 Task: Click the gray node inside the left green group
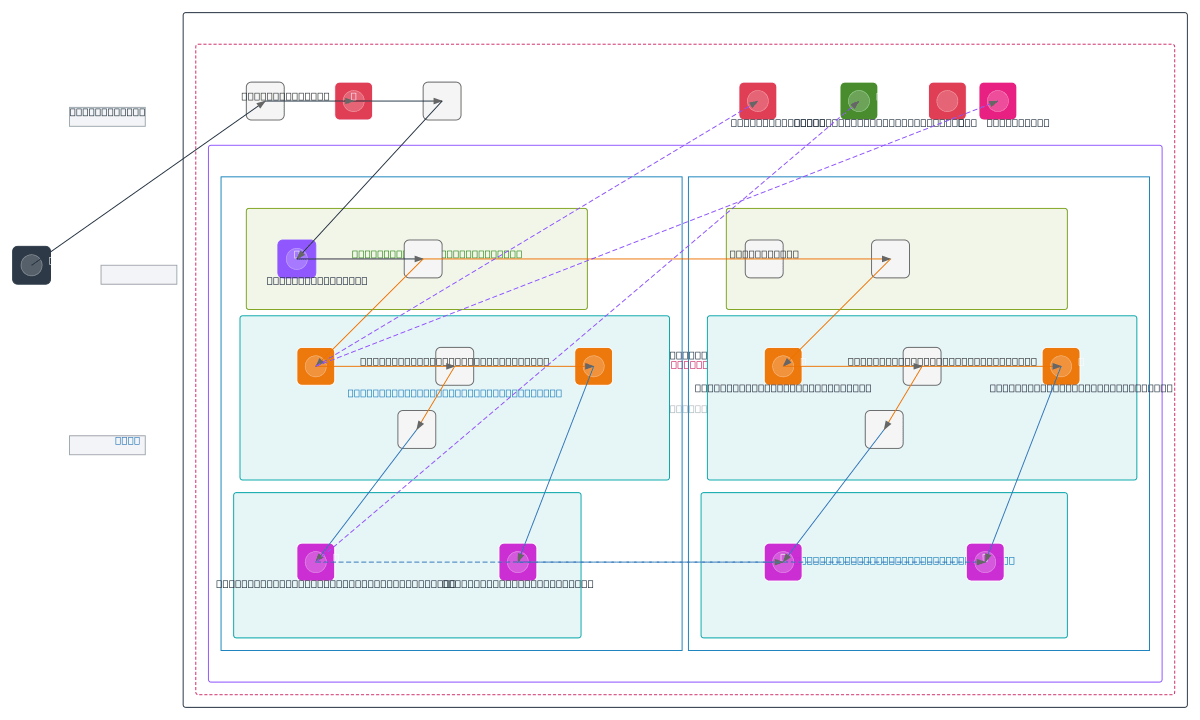[423, 259]
